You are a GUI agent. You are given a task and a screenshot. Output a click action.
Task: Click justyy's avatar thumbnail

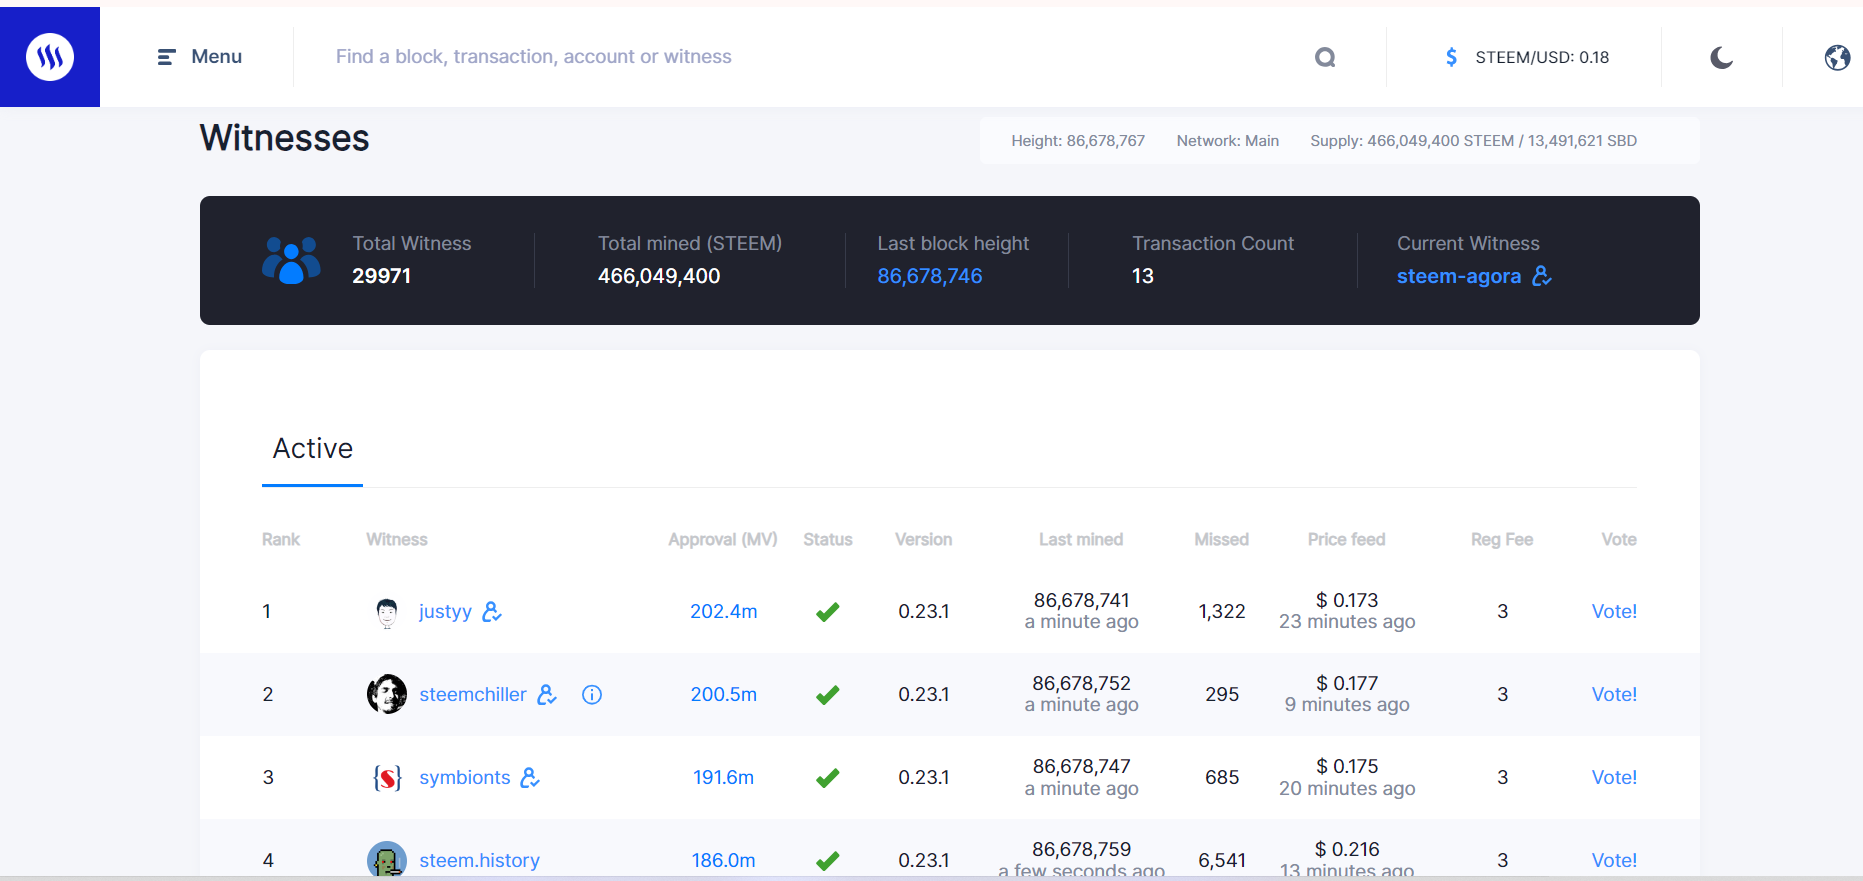coord(387,611)
